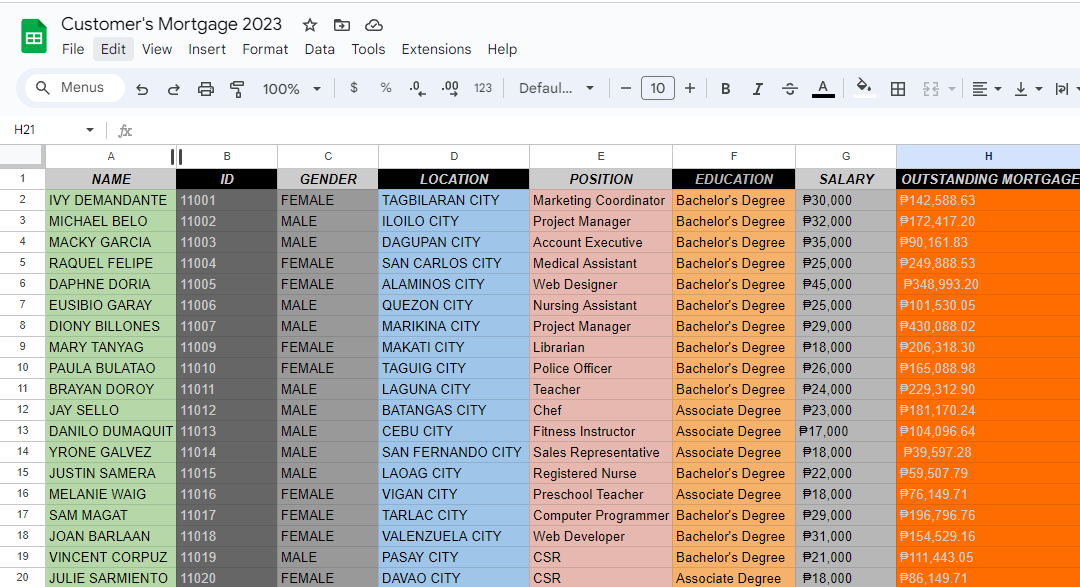Select cell Computer Programmer
Image resolution: width=1080 pixels, height=587 pixels.
point(601,515)
